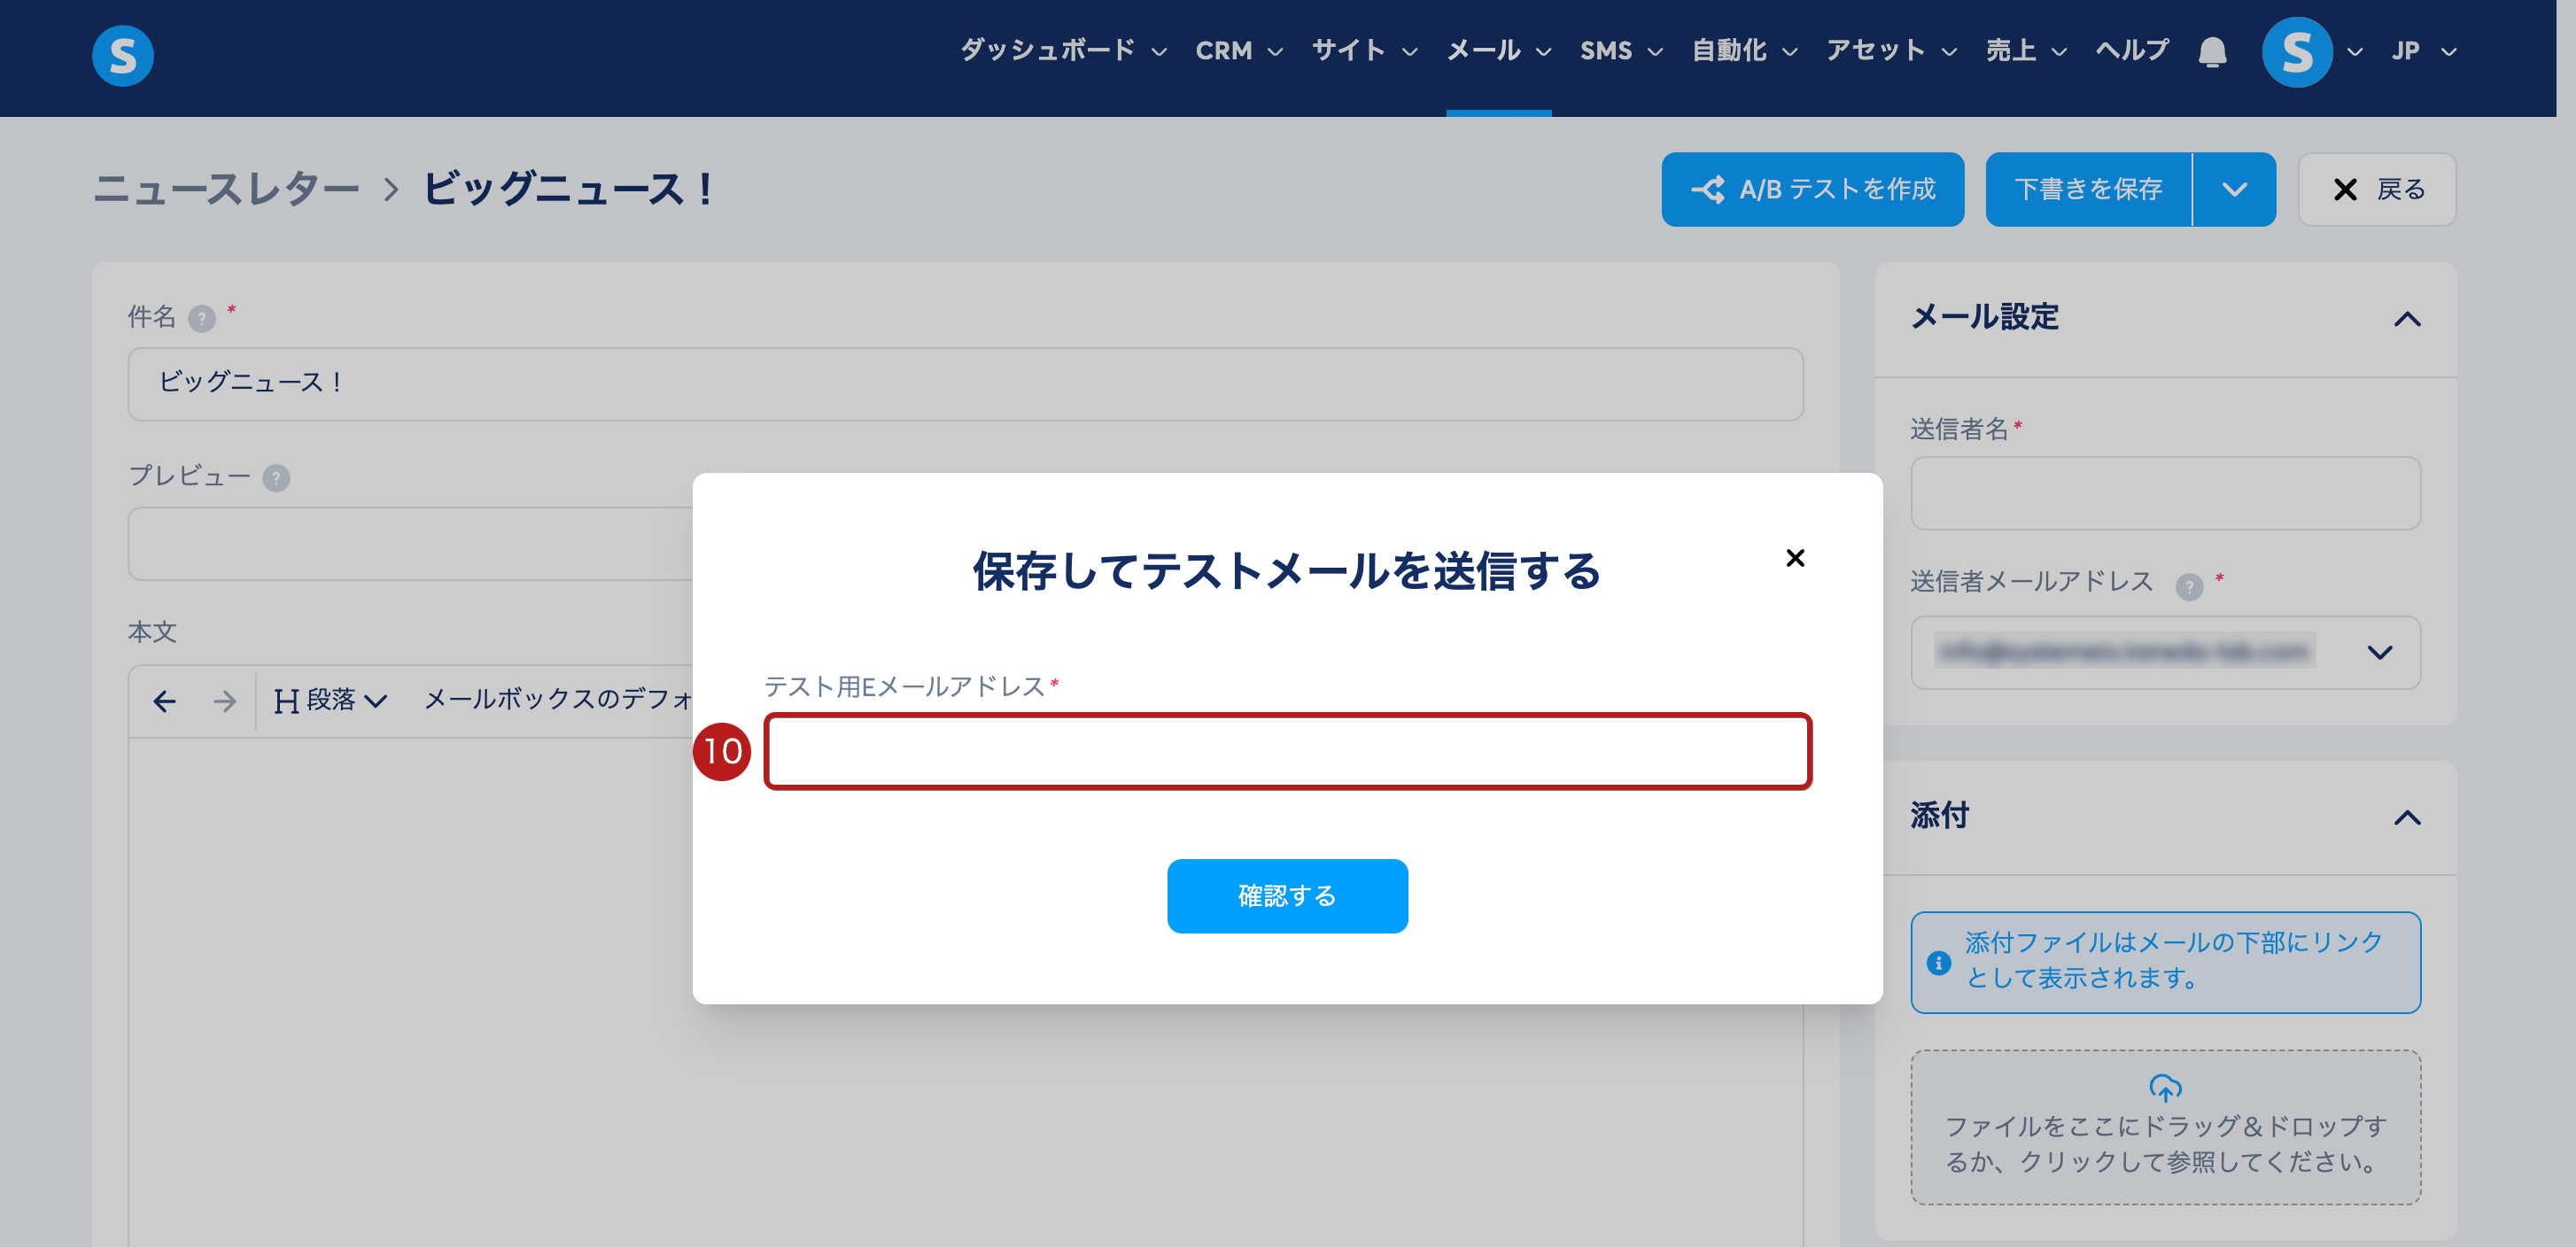
Task: Open the サイト menu
Action: click(x=1364, y=50)
